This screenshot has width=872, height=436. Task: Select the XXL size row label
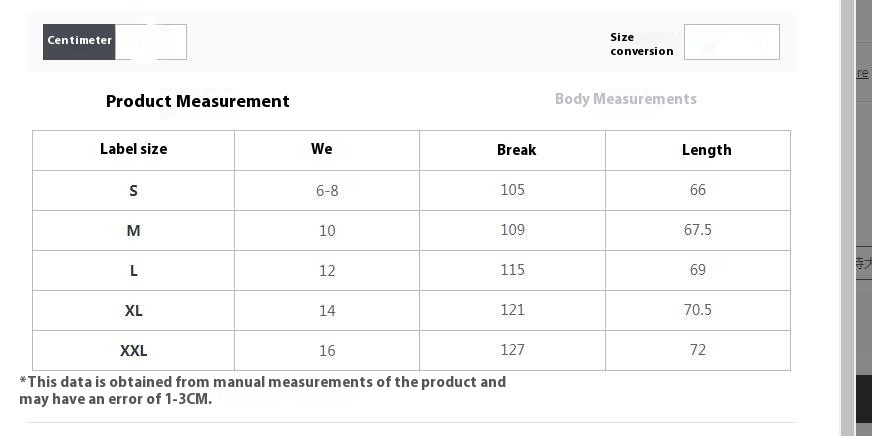tap(133, 351)
